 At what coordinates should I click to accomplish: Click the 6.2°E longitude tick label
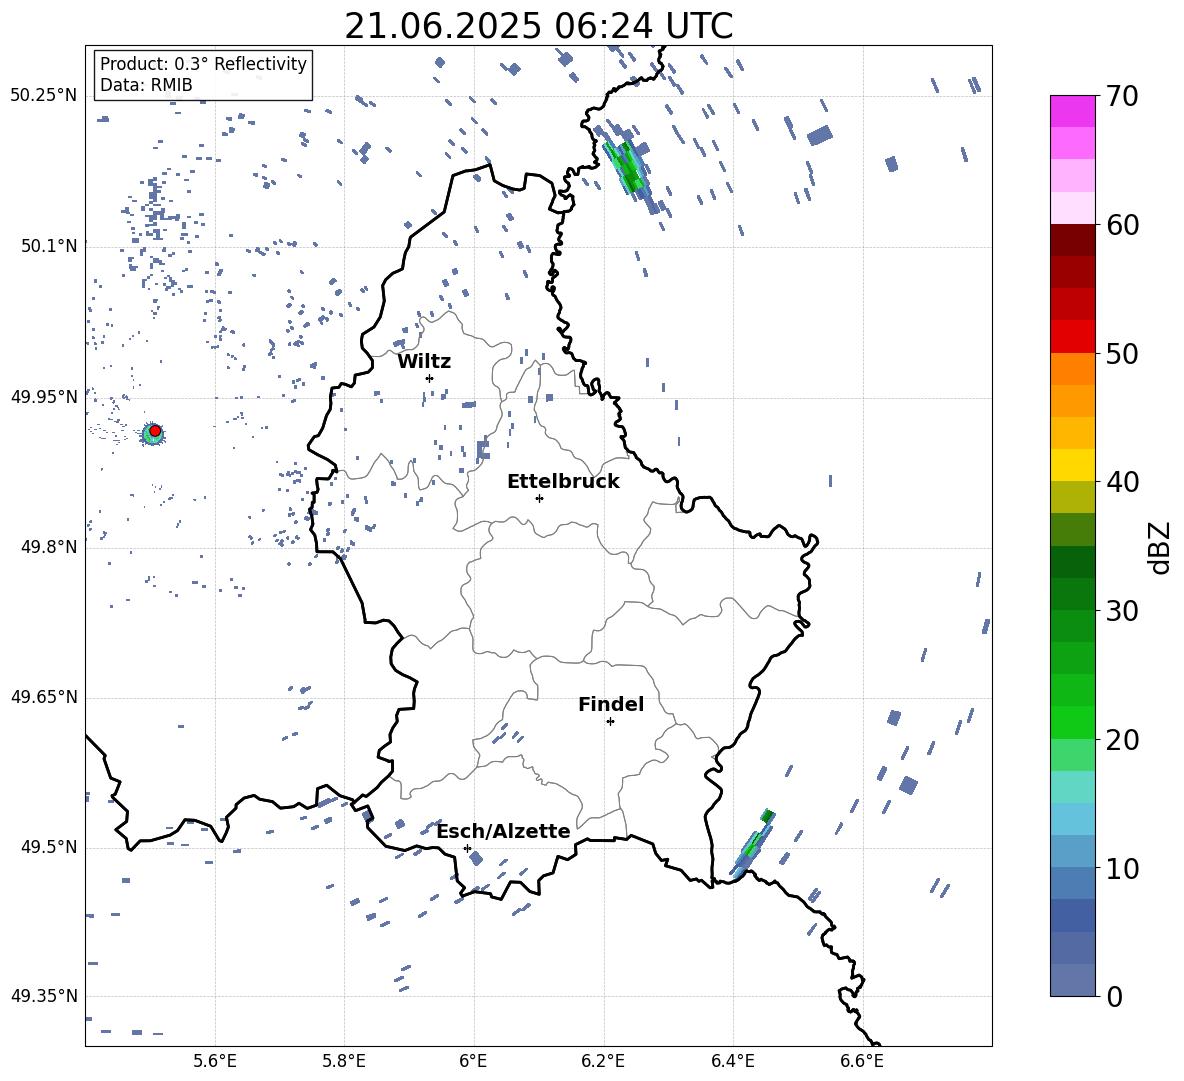click(x=603, y=1061)
